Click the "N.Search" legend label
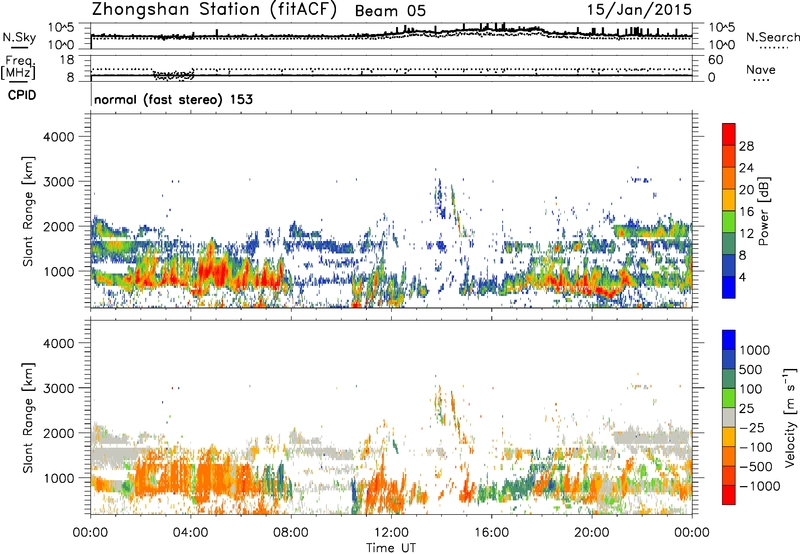The image size is (800, 554). (773, 37)
